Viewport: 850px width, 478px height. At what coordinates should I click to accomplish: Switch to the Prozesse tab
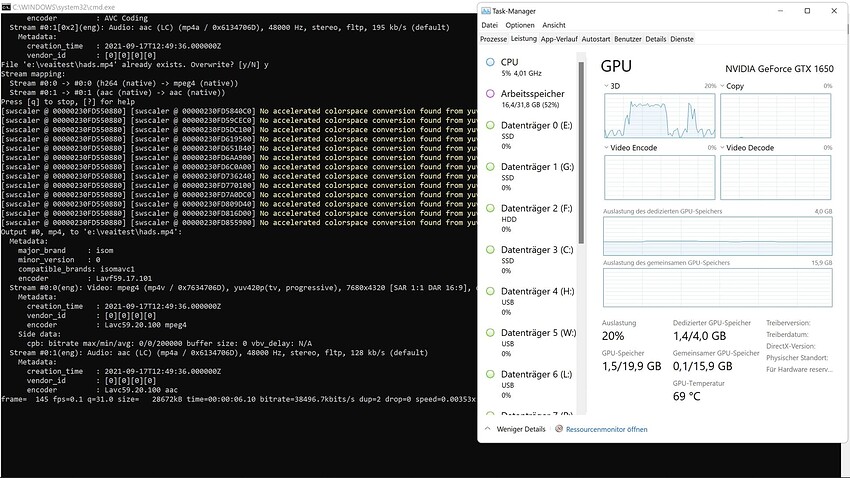(493, 39)
